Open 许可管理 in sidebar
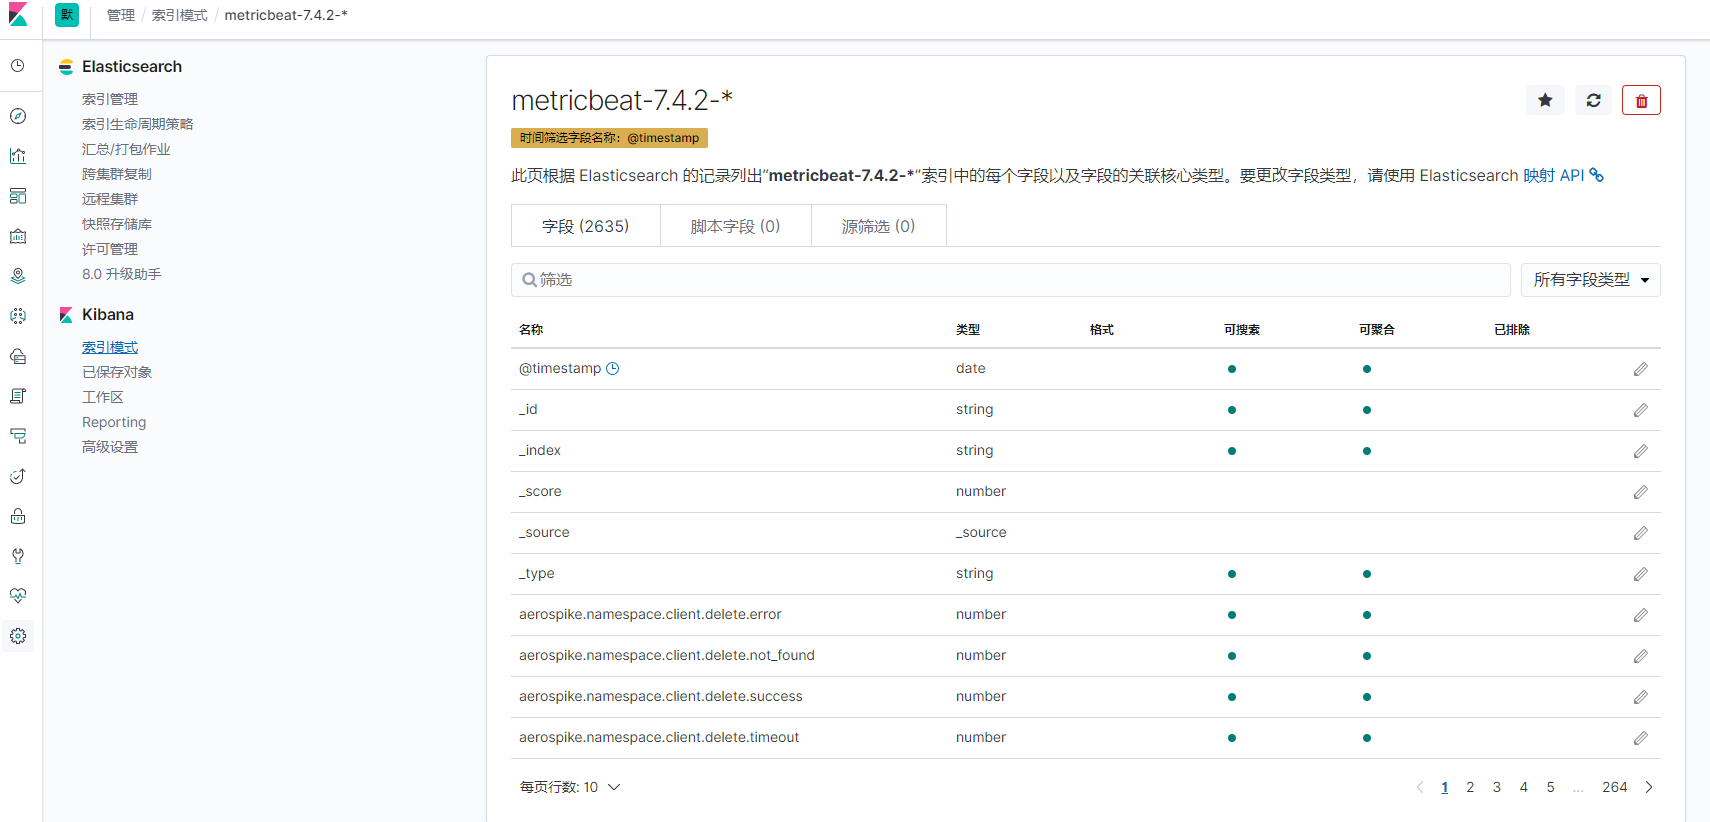 pyautogui.click(x=110, y=249)
